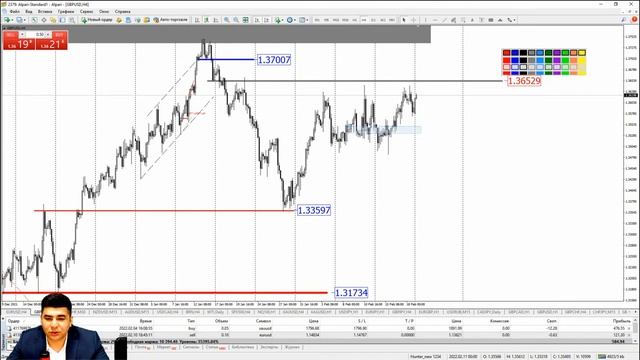Select the 1.36529 price label
640x360 pixels.
point(524,81)
